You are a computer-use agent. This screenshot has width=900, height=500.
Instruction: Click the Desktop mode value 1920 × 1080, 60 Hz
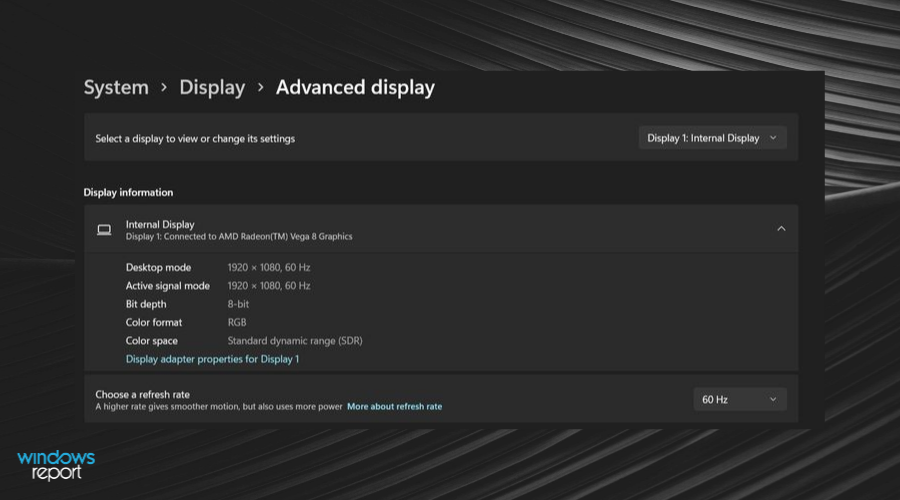click(x=269, y=268)
